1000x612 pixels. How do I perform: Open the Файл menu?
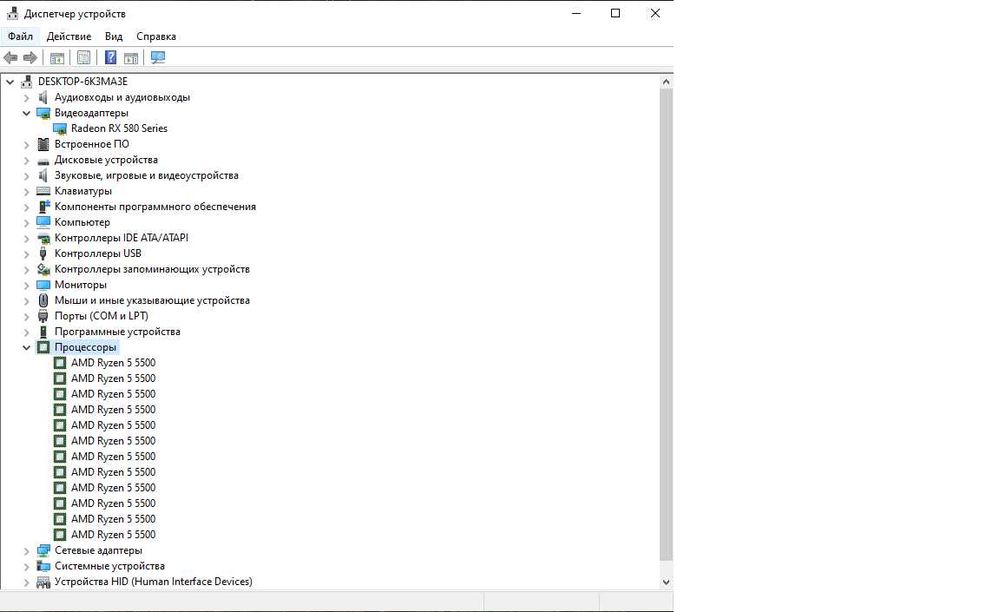20,36
